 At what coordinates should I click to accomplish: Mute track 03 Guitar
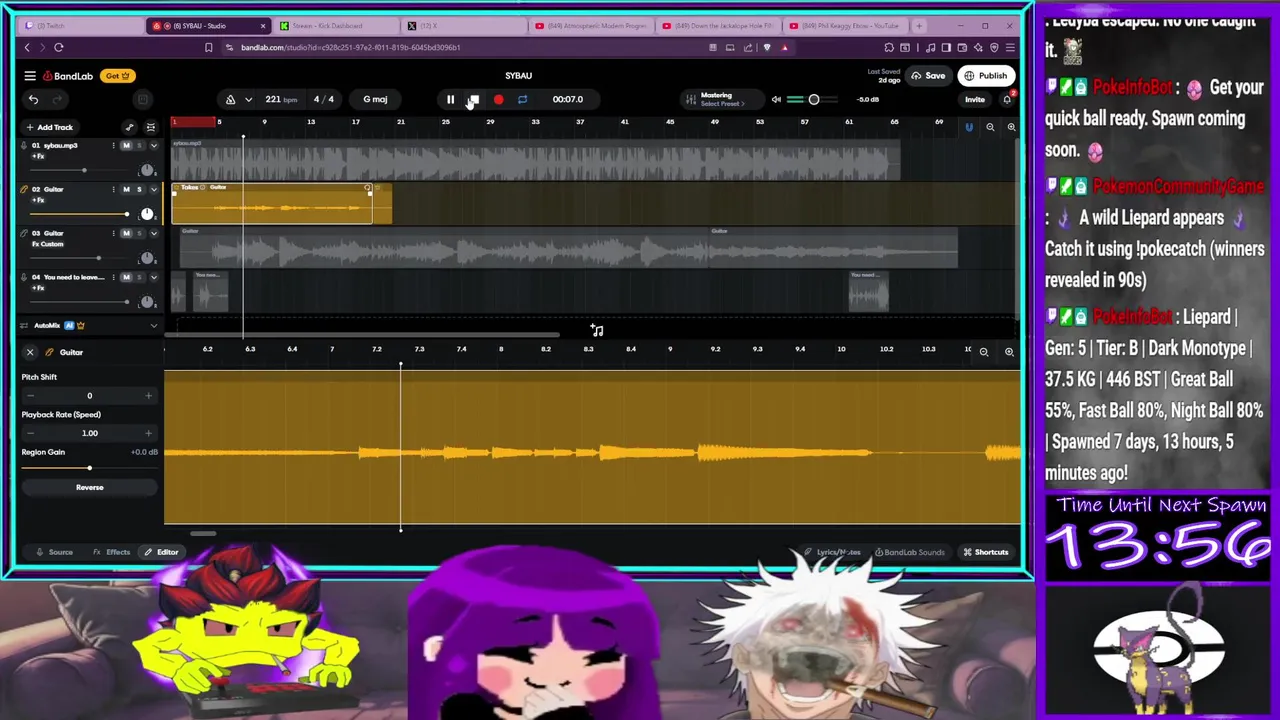[x=126, y=233]
